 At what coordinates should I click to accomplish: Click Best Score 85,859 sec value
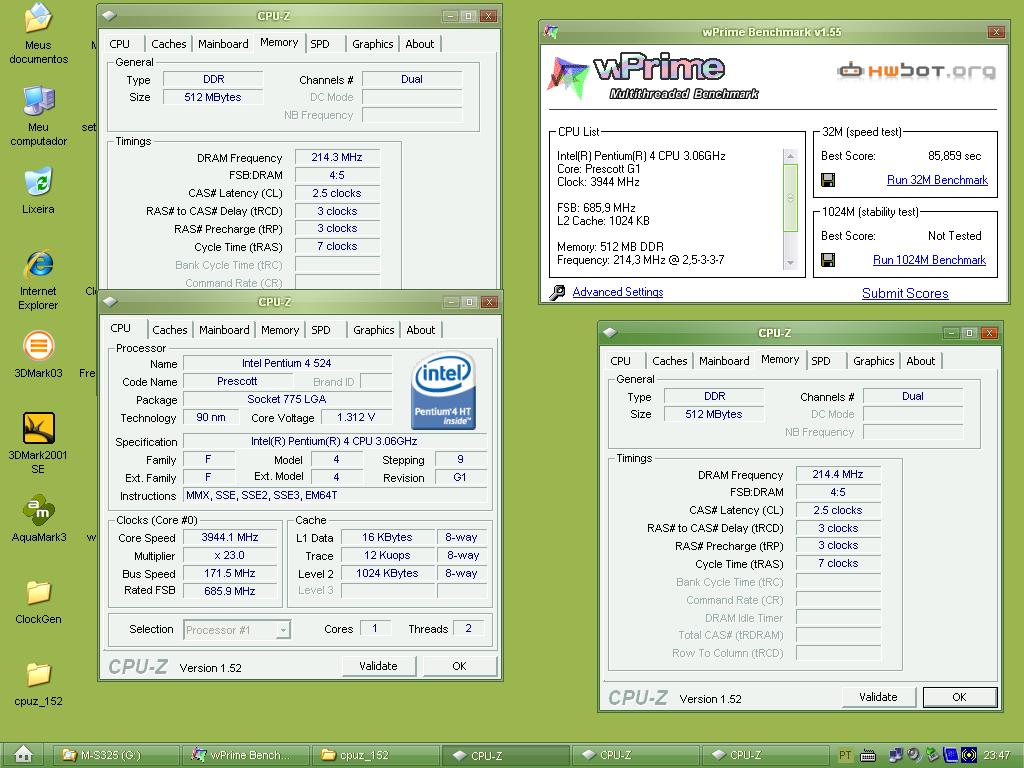click(x=954, y=156)
